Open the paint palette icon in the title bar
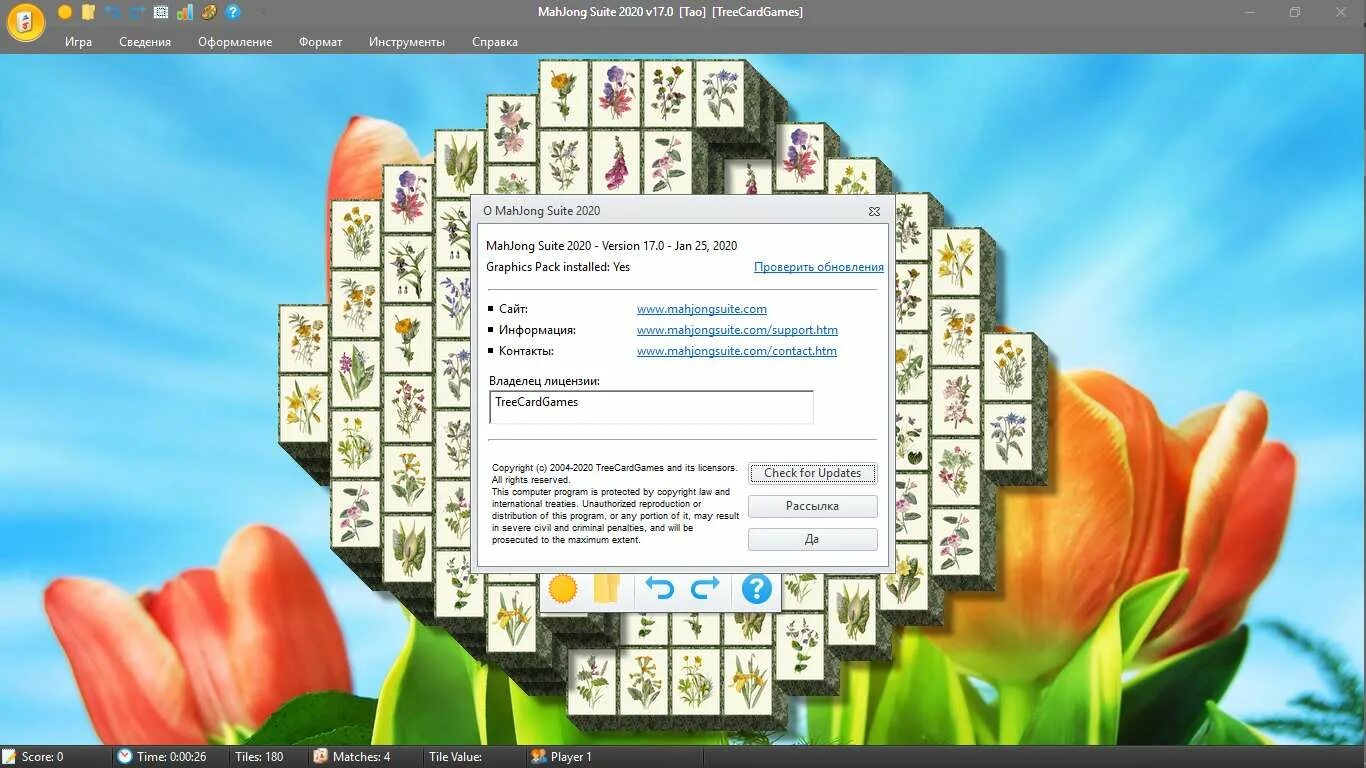 (x=209, y=12)
